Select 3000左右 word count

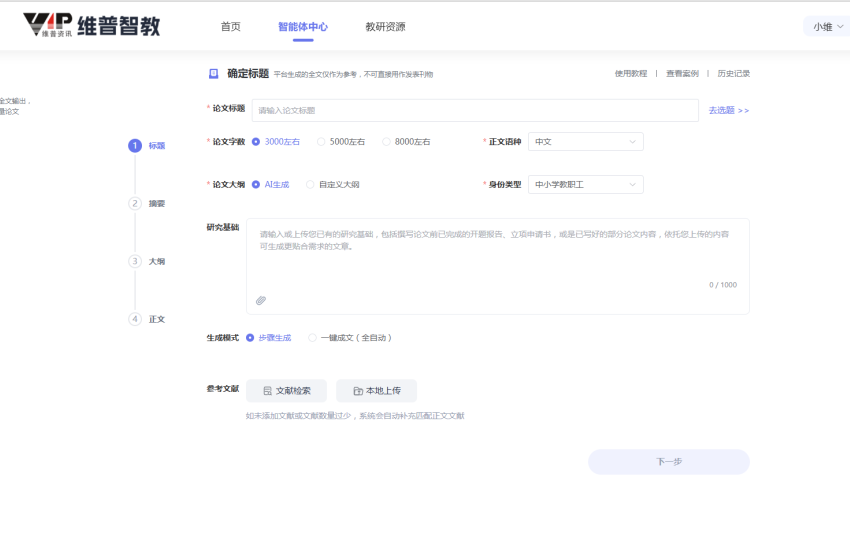pos(276,142)
